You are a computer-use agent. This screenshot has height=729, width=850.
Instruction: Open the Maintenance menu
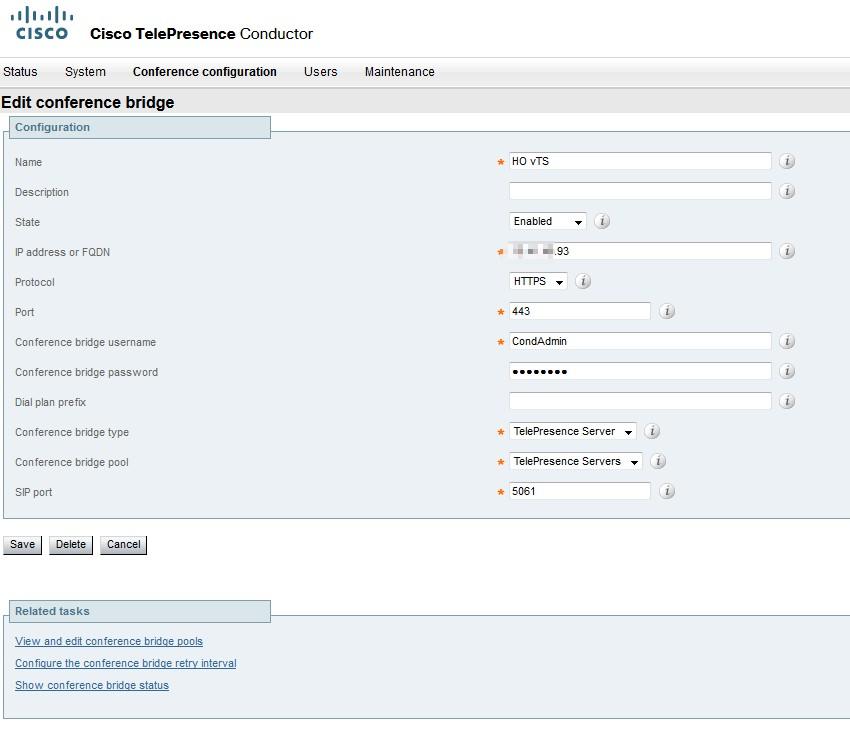tap(400, 72)
